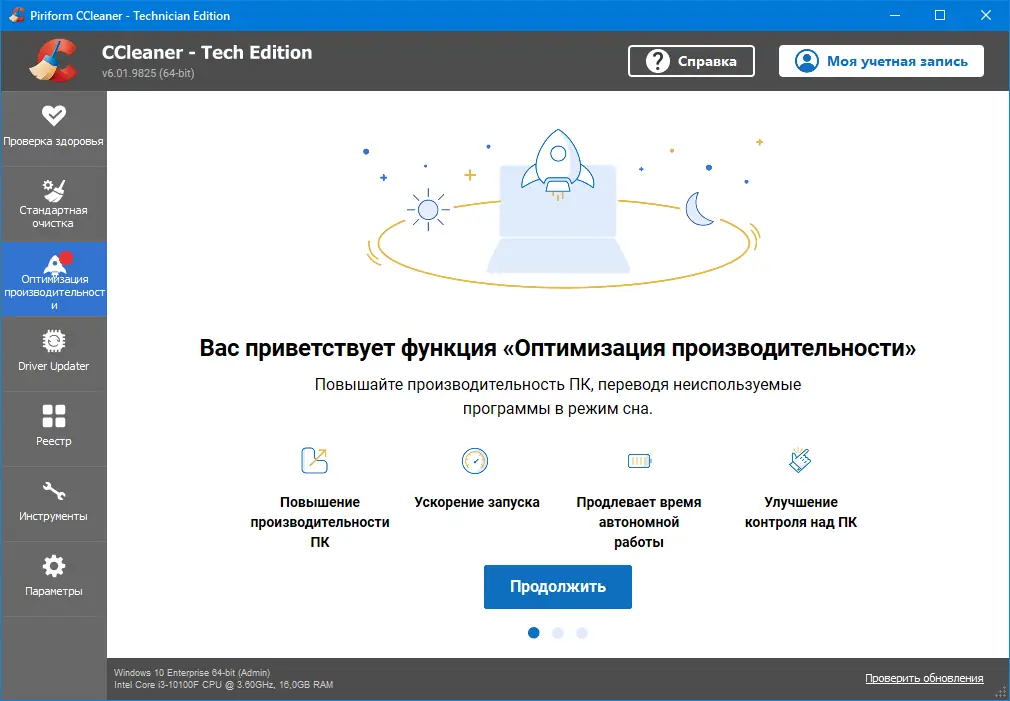Screen dimensions: 1010x701
Task: Click the Ускорение запуска feature icon
Action: pos(475,461)
